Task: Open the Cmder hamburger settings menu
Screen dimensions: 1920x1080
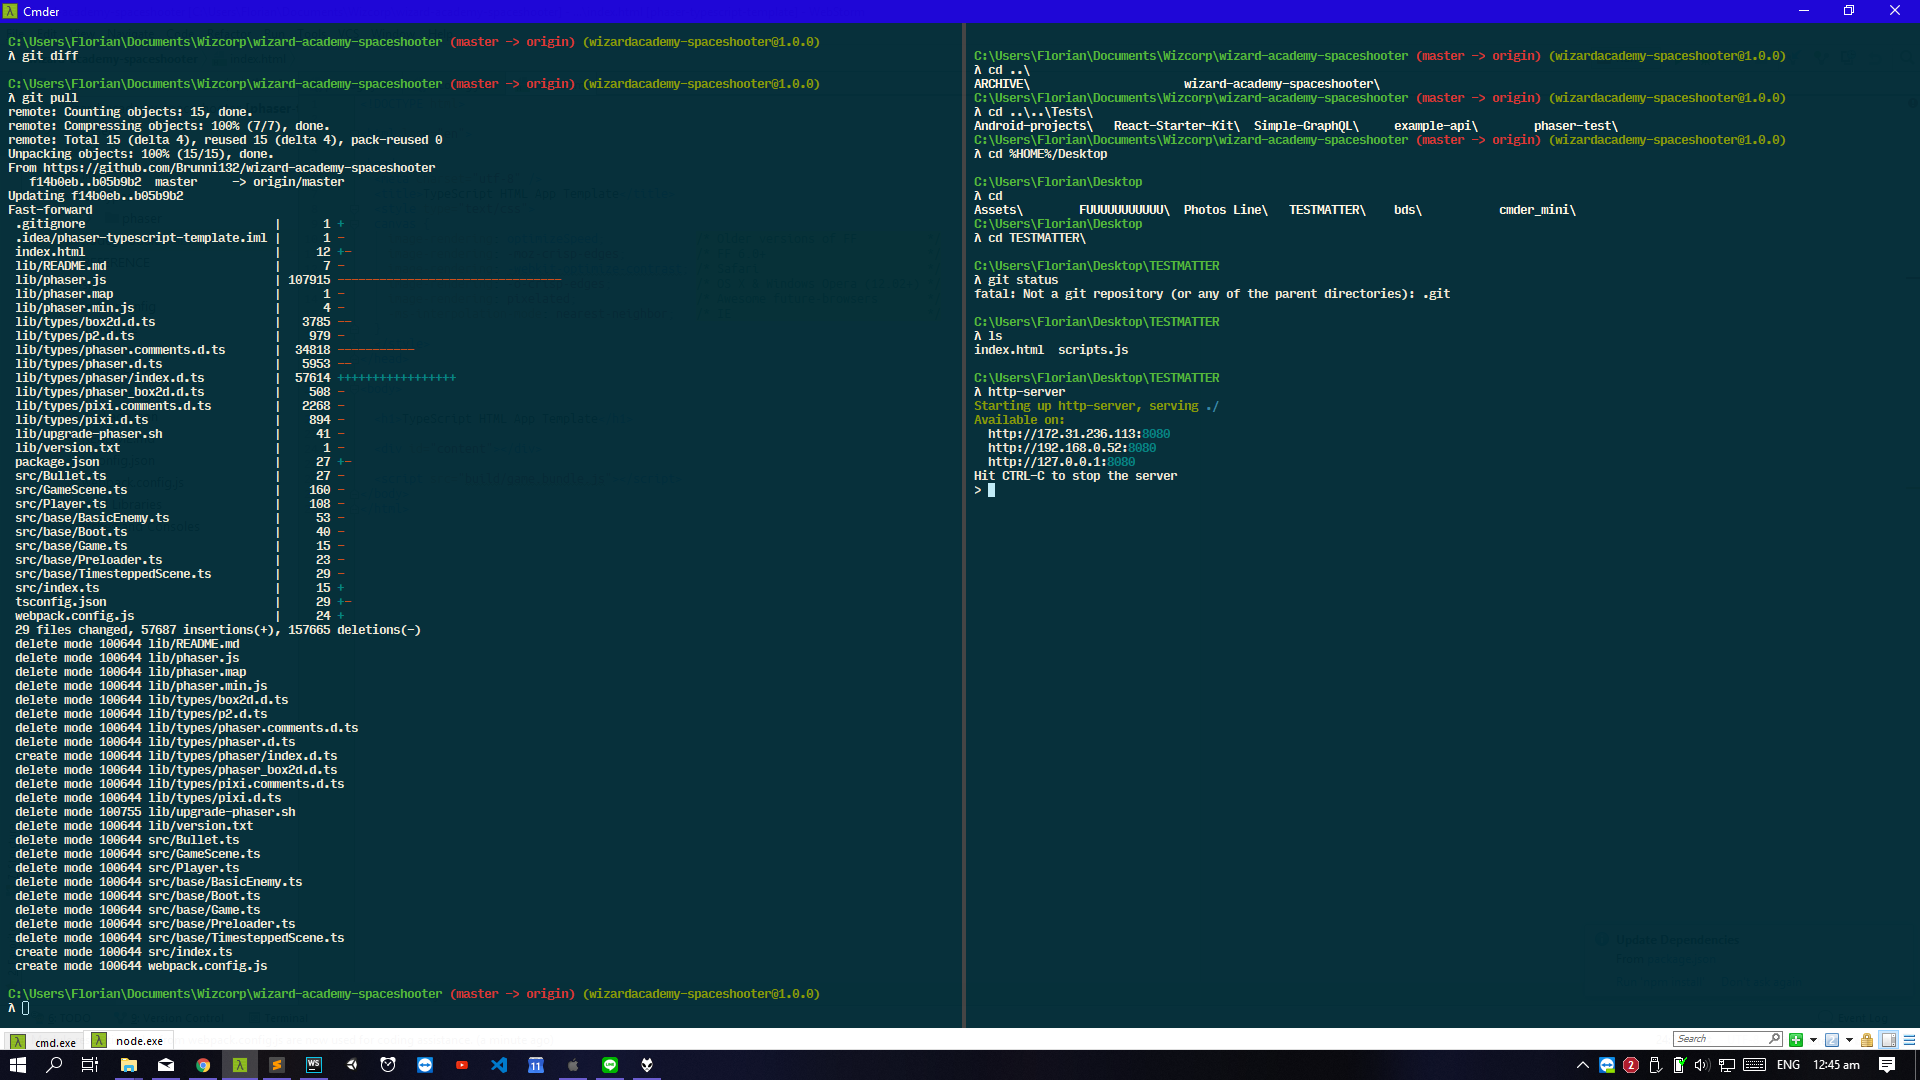Action: click(1909, 1040)
